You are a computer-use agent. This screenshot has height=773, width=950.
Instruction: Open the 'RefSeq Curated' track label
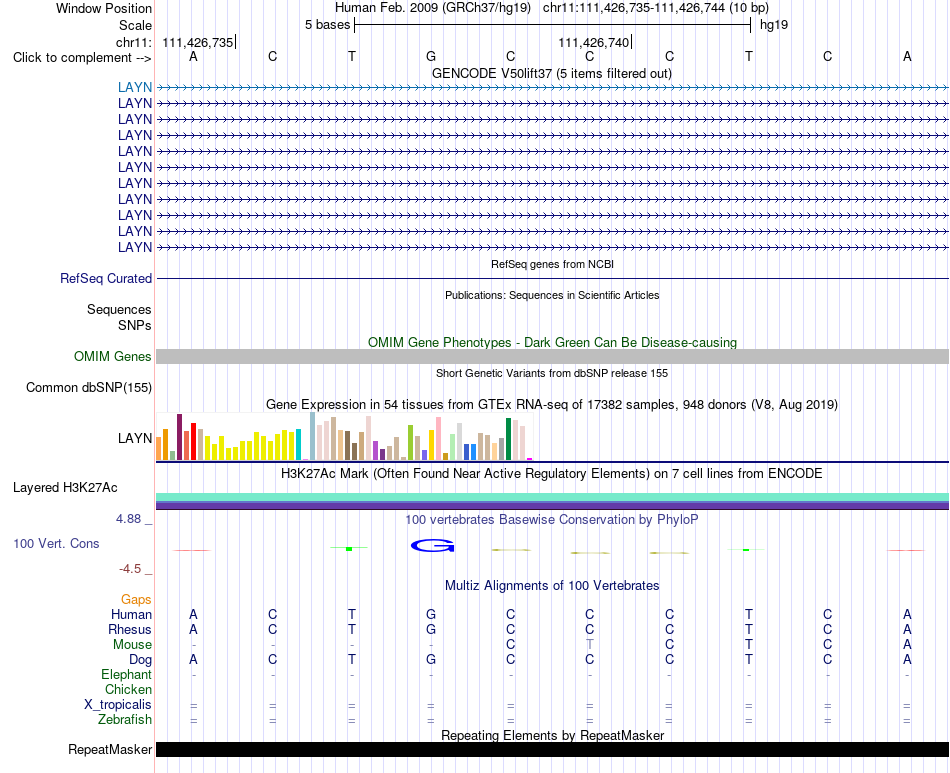coord(105,279)
